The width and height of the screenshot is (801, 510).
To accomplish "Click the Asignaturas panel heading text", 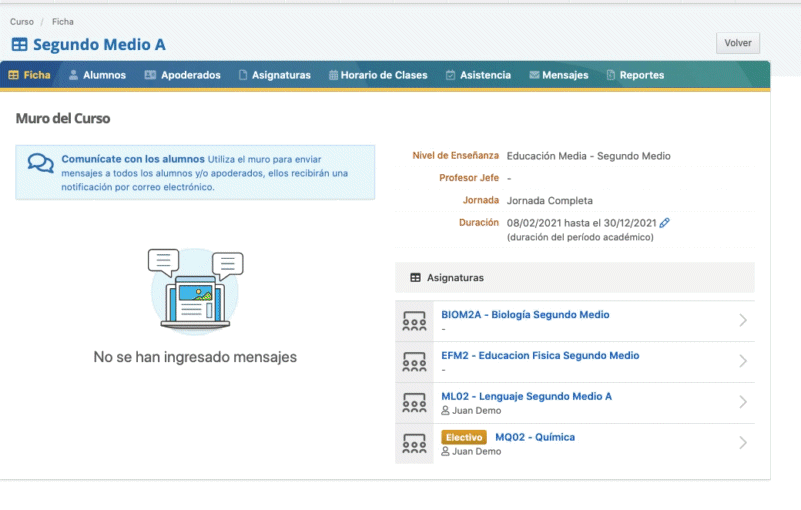I will pos(455,277).
